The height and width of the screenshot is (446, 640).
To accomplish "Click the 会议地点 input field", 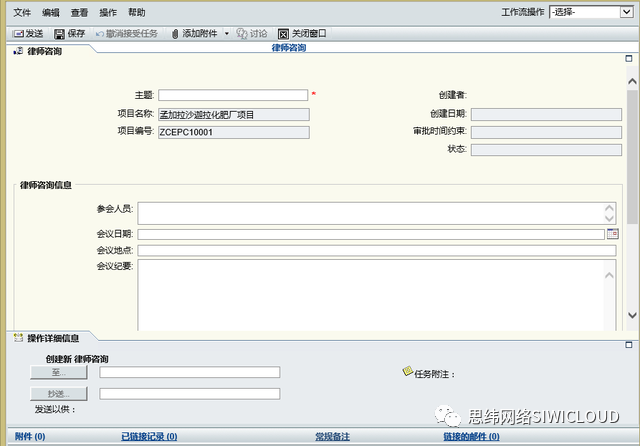I will (x=377, y=251).
